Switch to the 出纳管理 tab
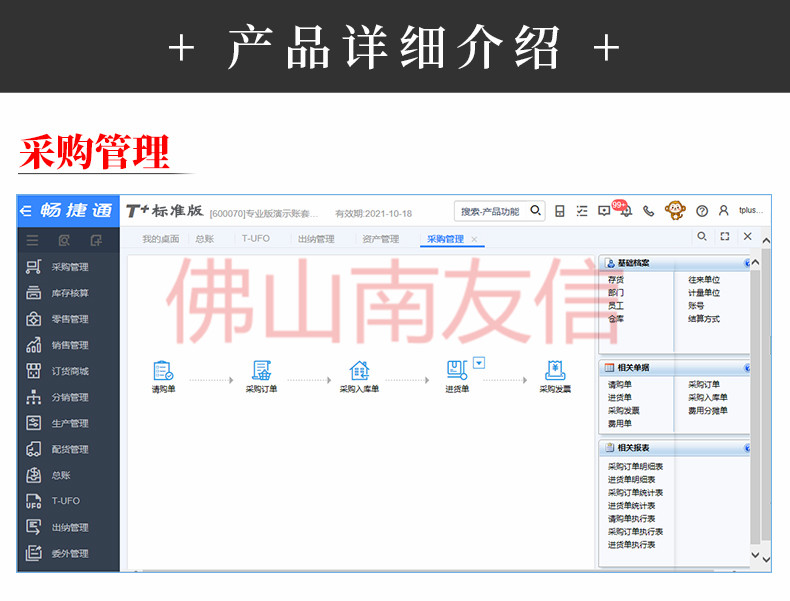Viewport: 790px width, 601px height. pos(316,239)
